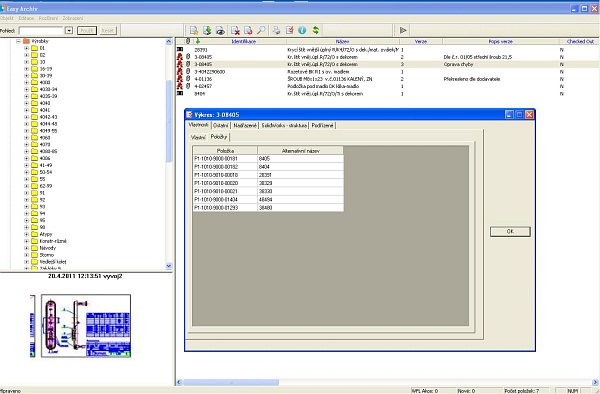The width and height of the screenshot is (600, 394).
Task: Click the green download arrow toolbar icon
Action: click(x=207, y=30)
